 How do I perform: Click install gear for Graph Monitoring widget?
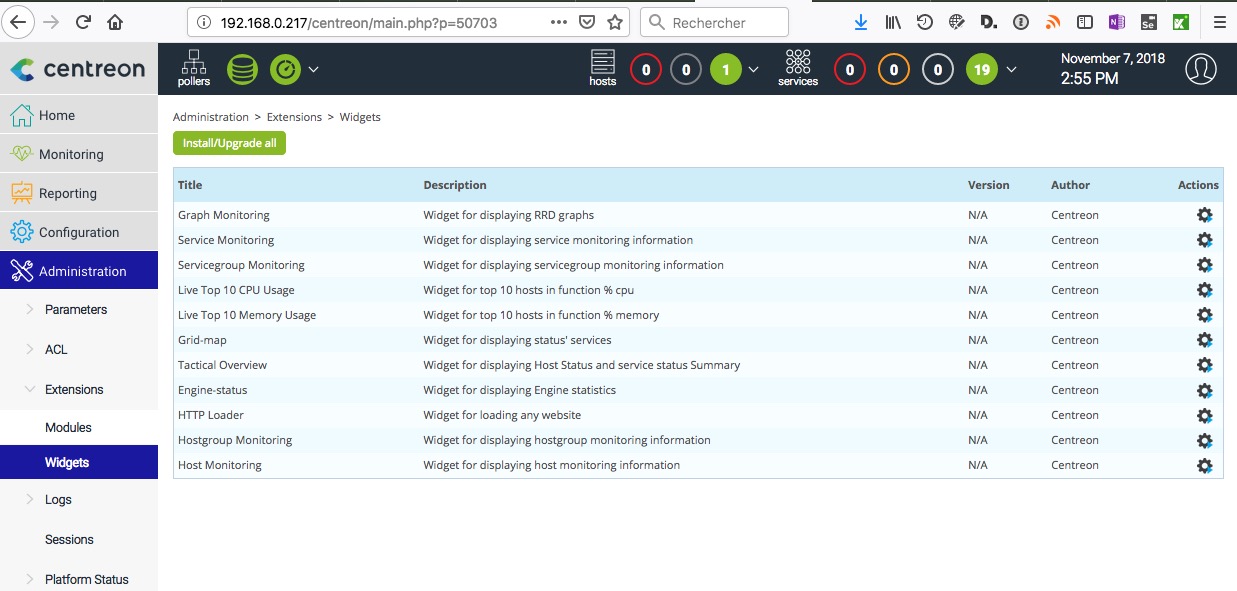(x=1204, y=215)
